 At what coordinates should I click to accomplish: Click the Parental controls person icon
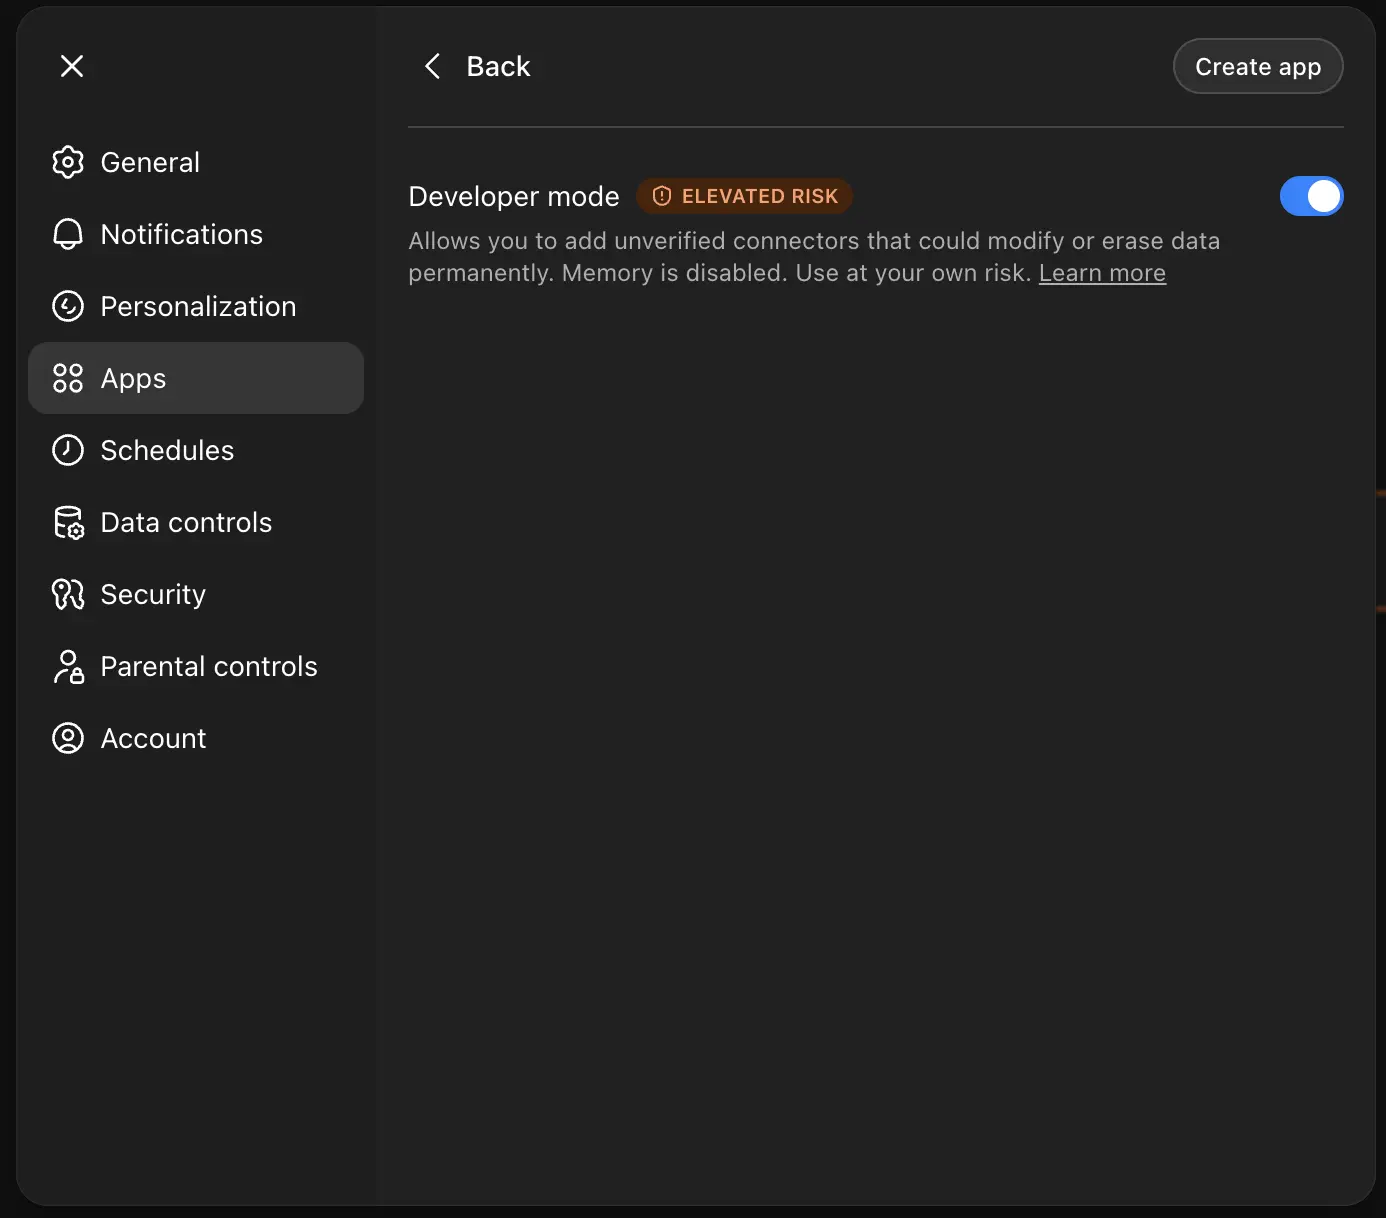click(68, 666)
